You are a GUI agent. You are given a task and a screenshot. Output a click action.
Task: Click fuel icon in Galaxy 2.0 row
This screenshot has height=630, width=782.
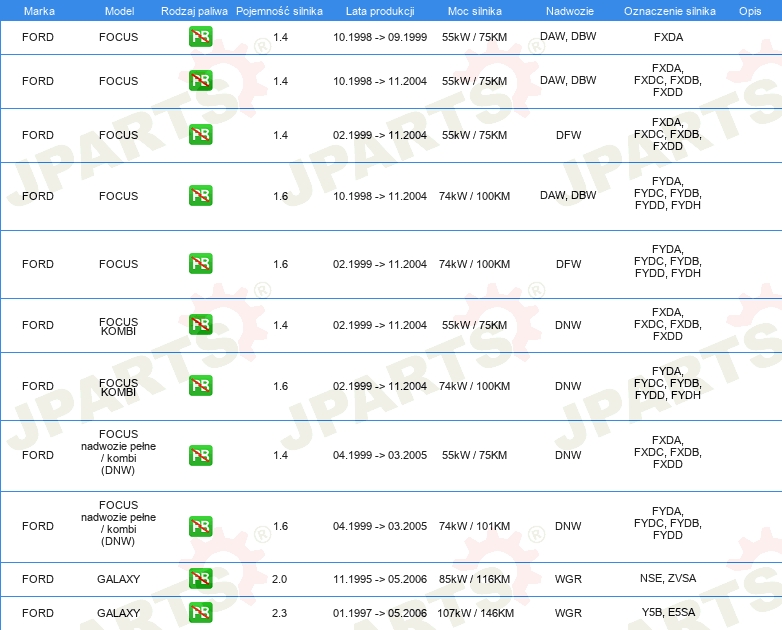coord(200,579)
